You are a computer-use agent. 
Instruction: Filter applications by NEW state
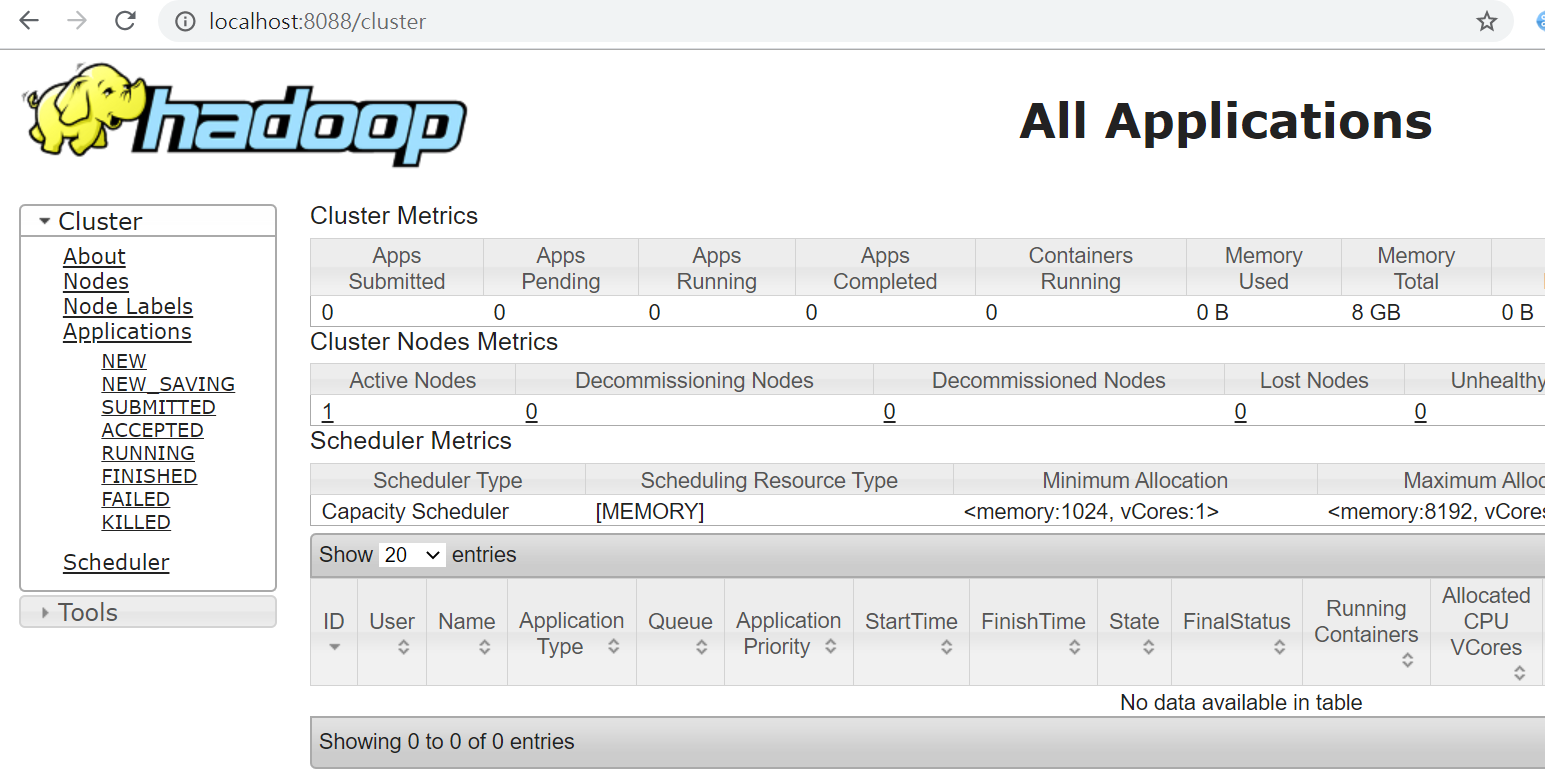124,362
